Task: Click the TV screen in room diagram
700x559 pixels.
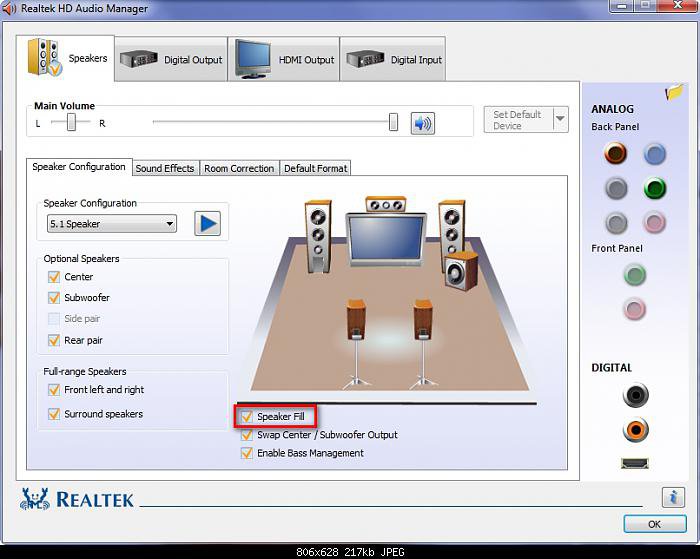Action: 386,238
